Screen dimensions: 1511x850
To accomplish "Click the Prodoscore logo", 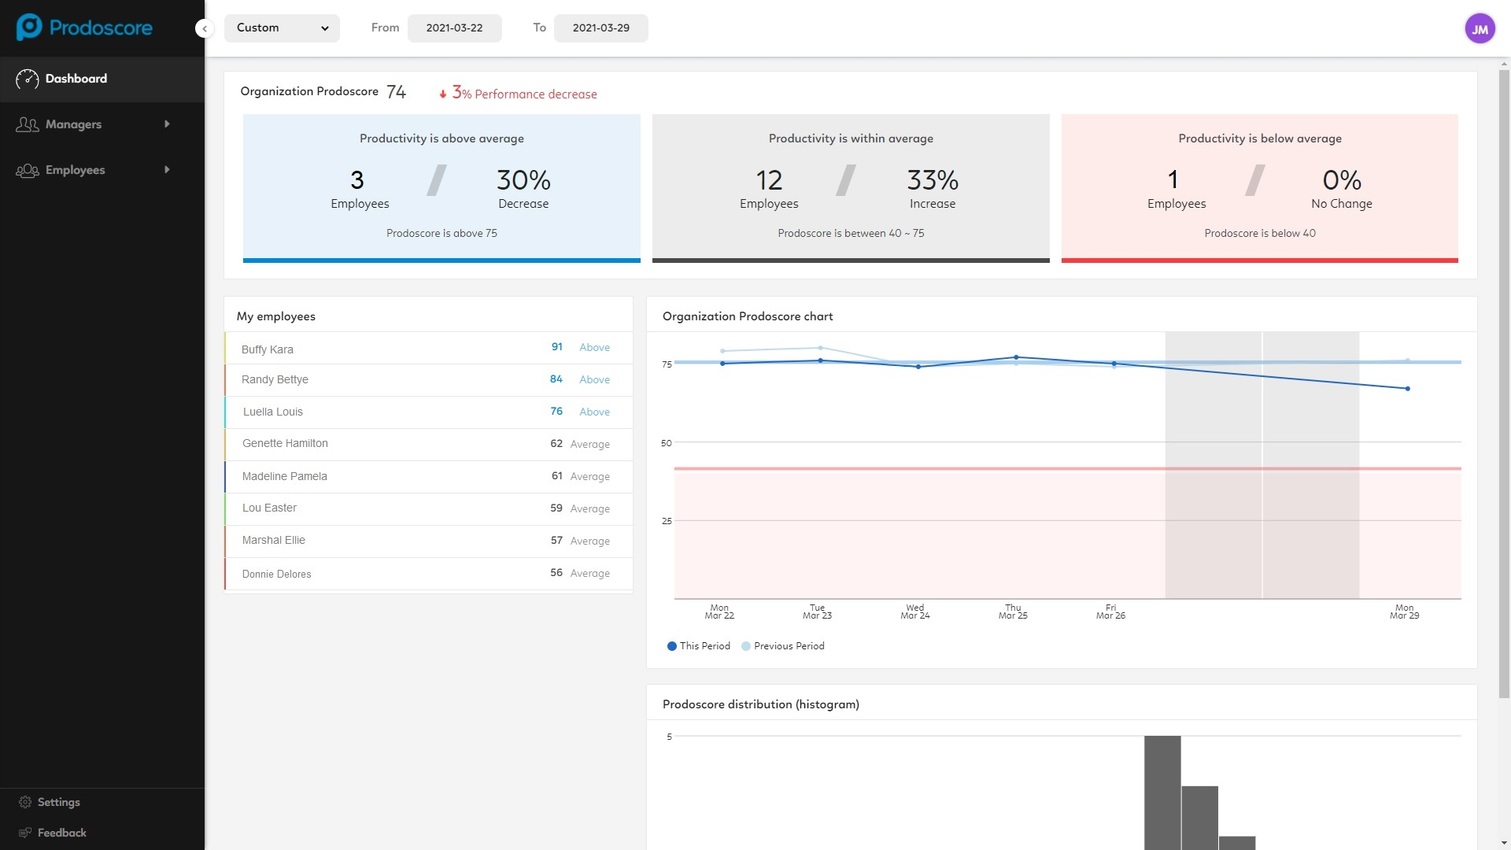I will 84,28.
